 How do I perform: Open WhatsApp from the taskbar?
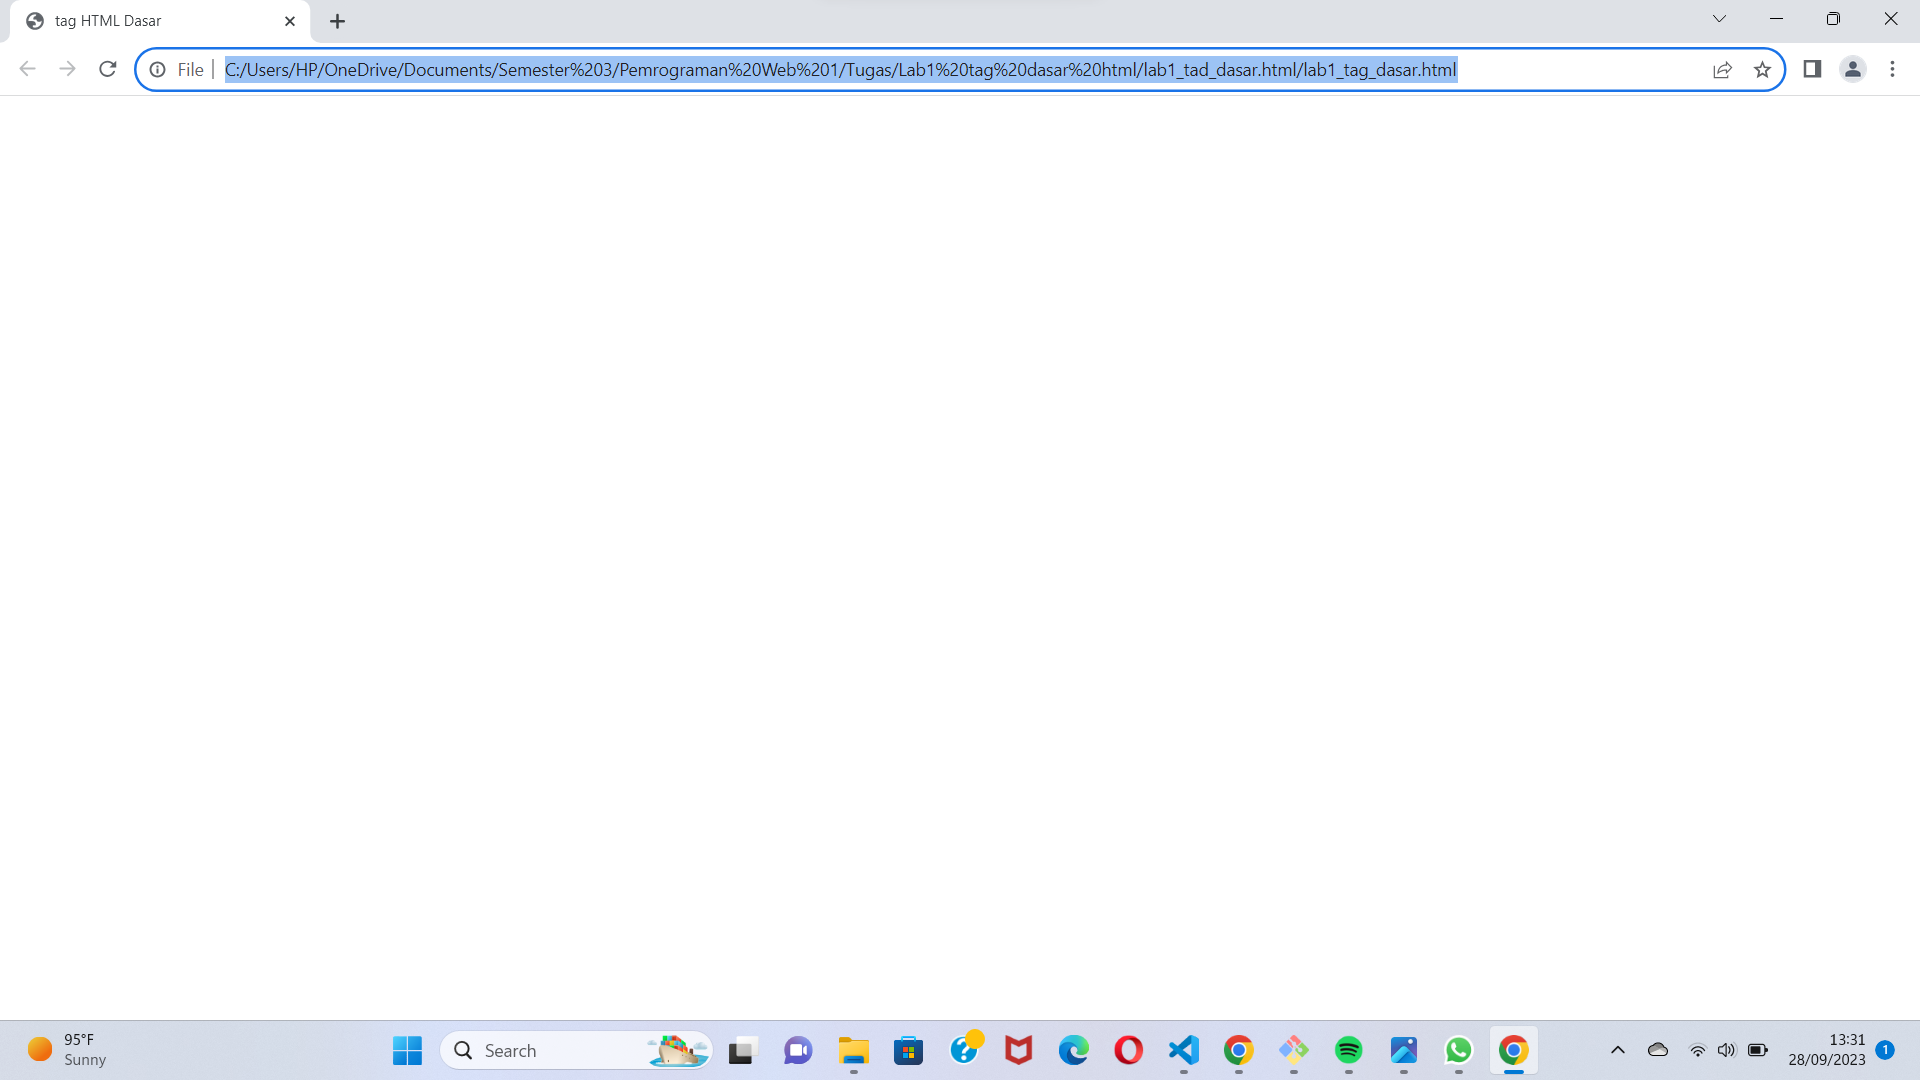[1458, 1050]
